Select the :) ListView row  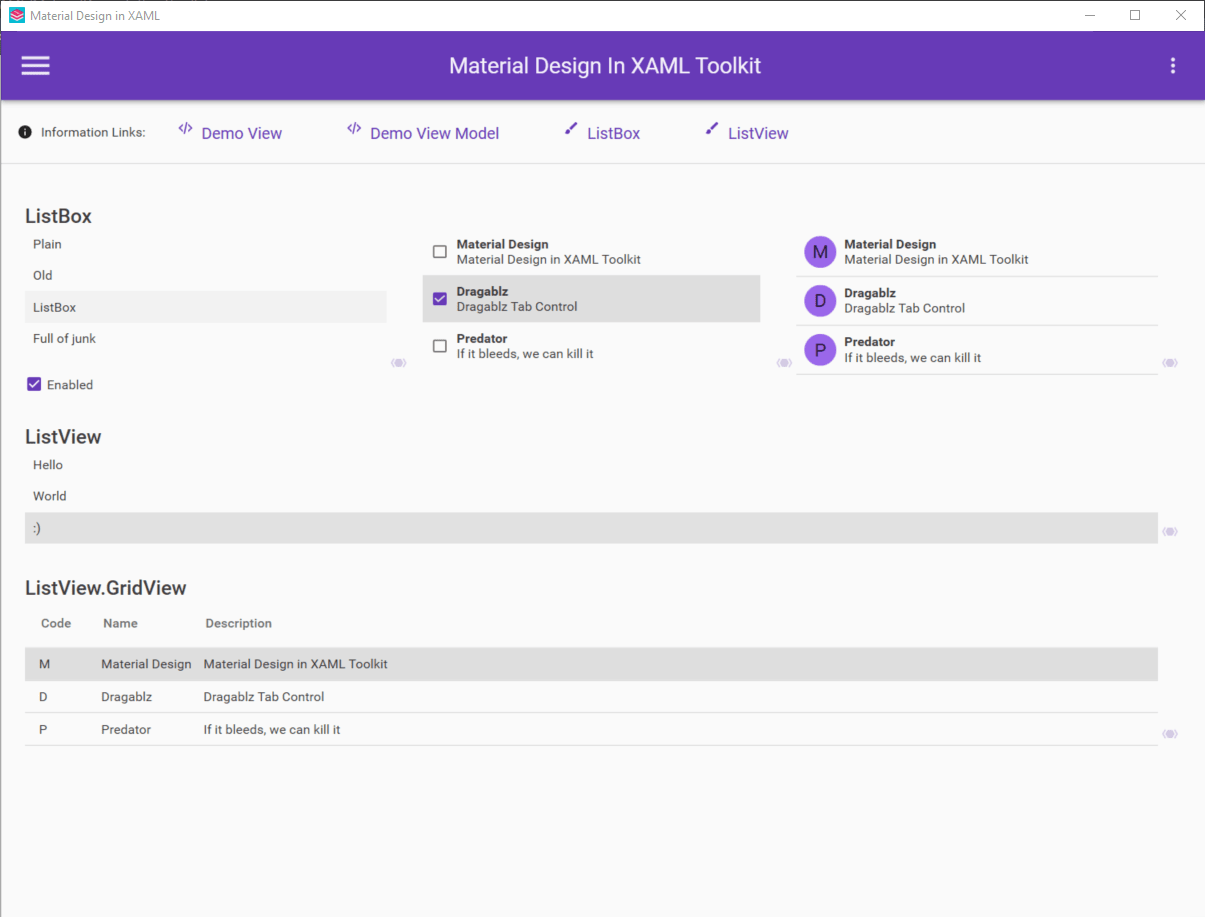point(591,528)
